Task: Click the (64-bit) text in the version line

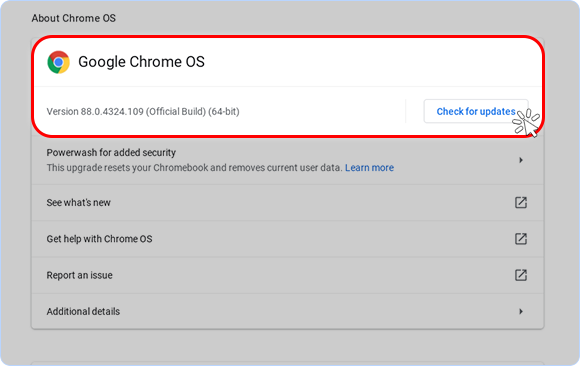Action: click(224, 111)
